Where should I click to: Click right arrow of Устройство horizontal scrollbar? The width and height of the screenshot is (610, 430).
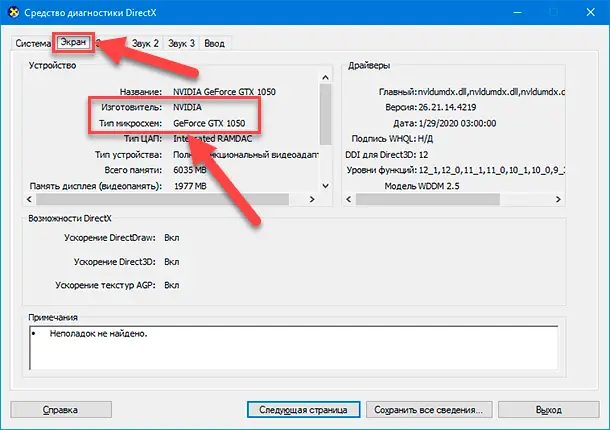(x=312, y=199)
